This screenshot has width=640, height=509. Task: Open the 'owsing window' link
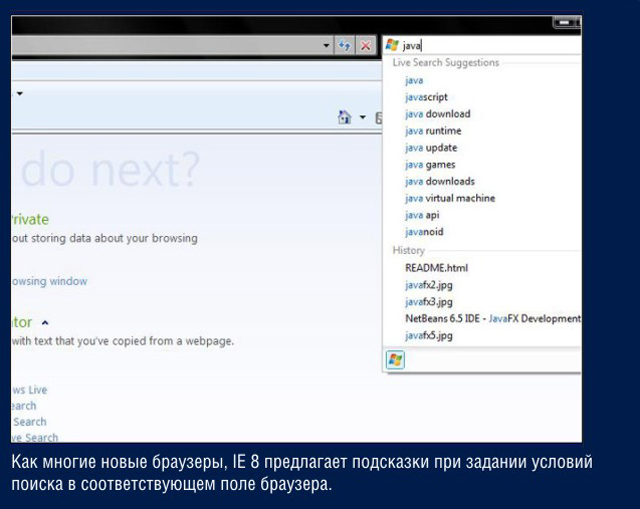click(49, 281)
